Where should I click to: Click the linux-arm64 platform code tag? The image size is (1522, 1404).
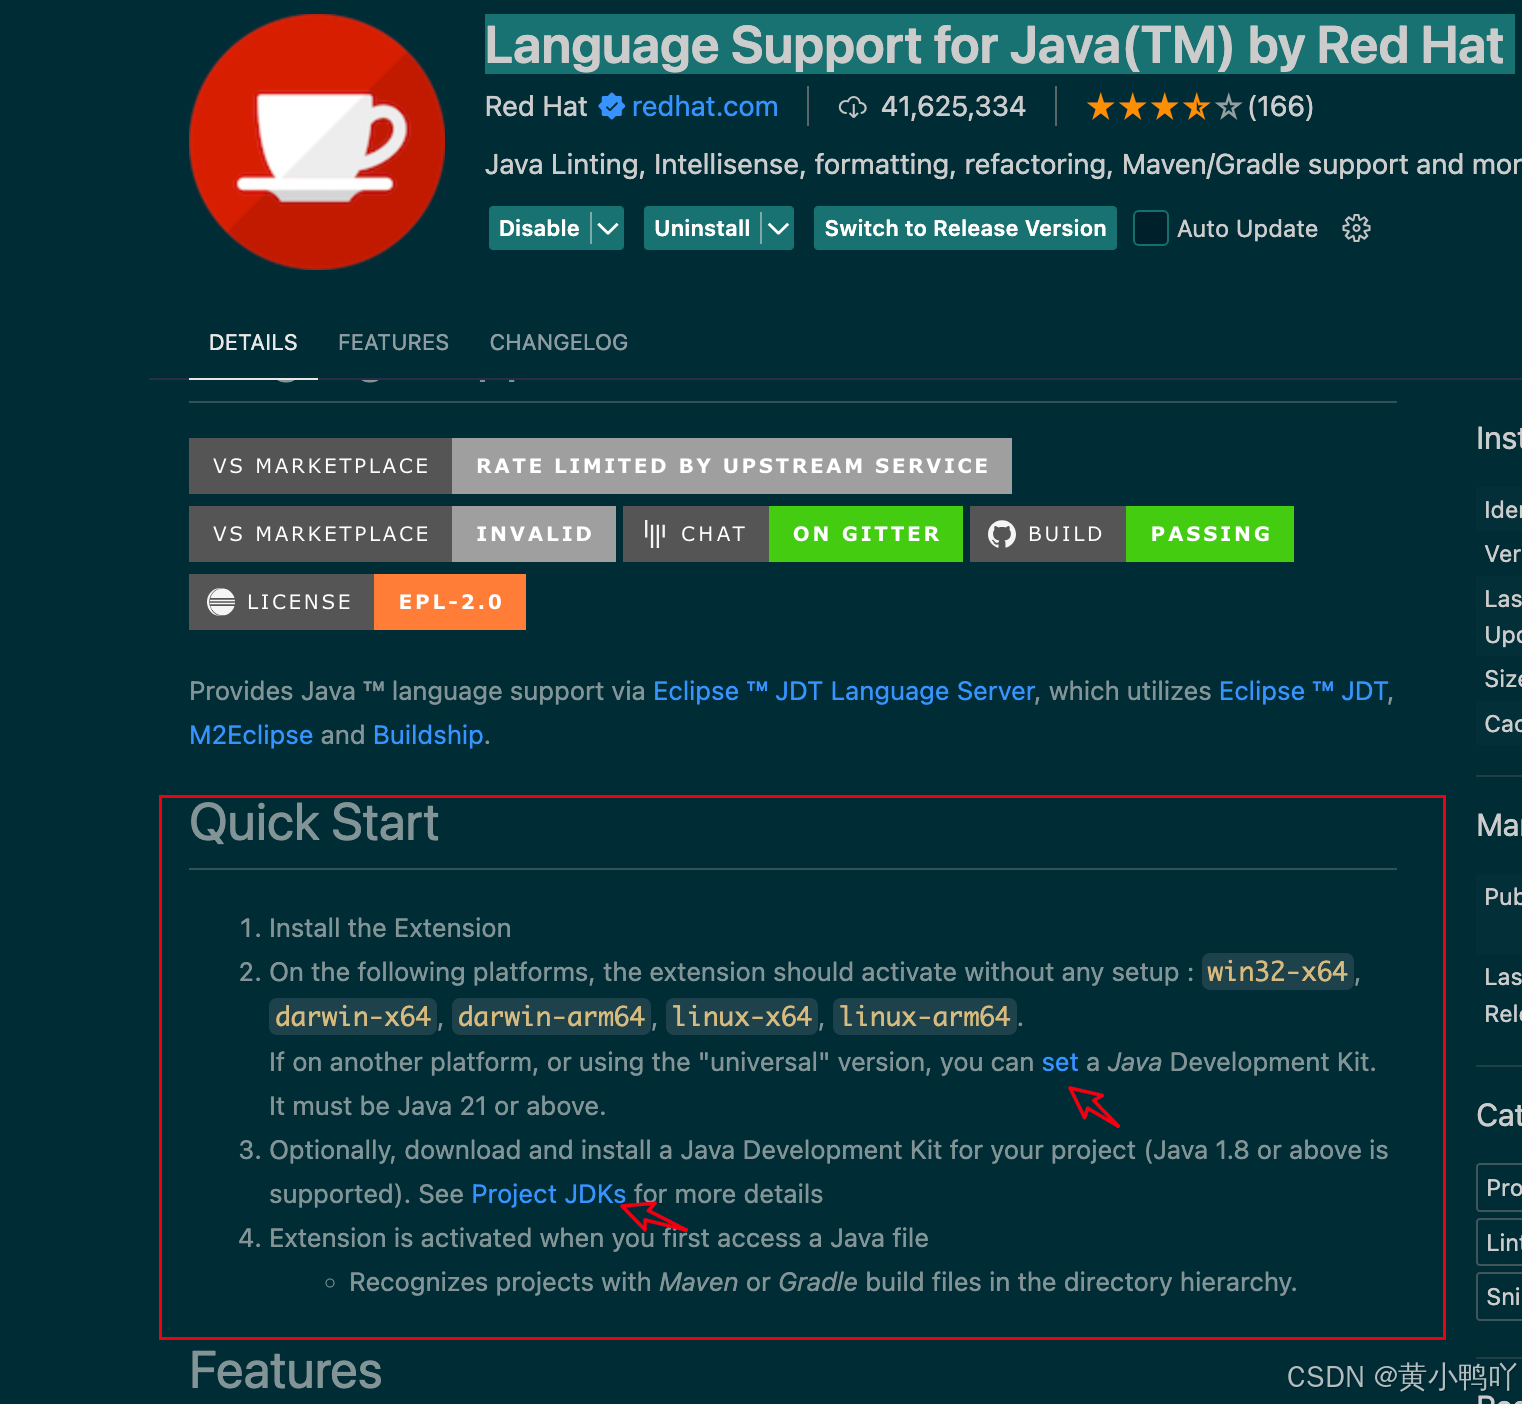pos(925,1017)
